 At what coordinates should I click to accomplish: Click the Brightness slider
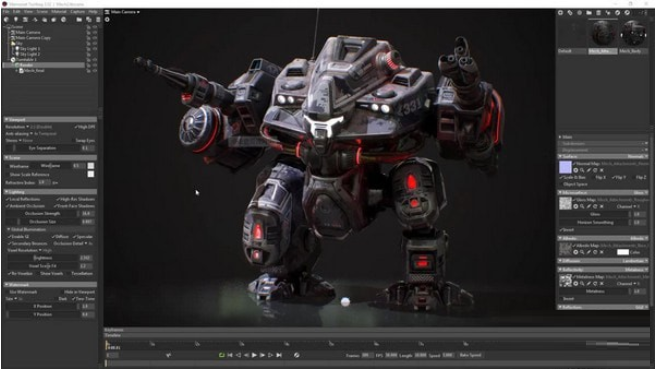click(42, 258)
